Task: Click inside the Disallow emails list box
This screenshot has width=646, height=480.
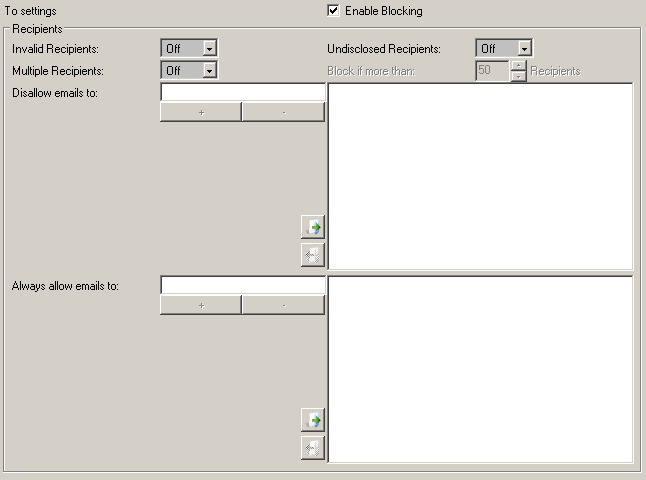Action: [x=480, y=176]
